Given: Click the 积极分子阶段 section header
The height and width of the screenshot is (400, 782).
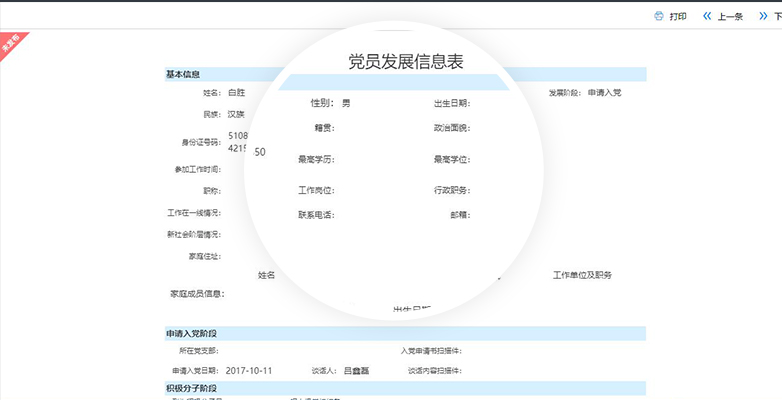Looking at the screenshot, I should coord(191,388).
